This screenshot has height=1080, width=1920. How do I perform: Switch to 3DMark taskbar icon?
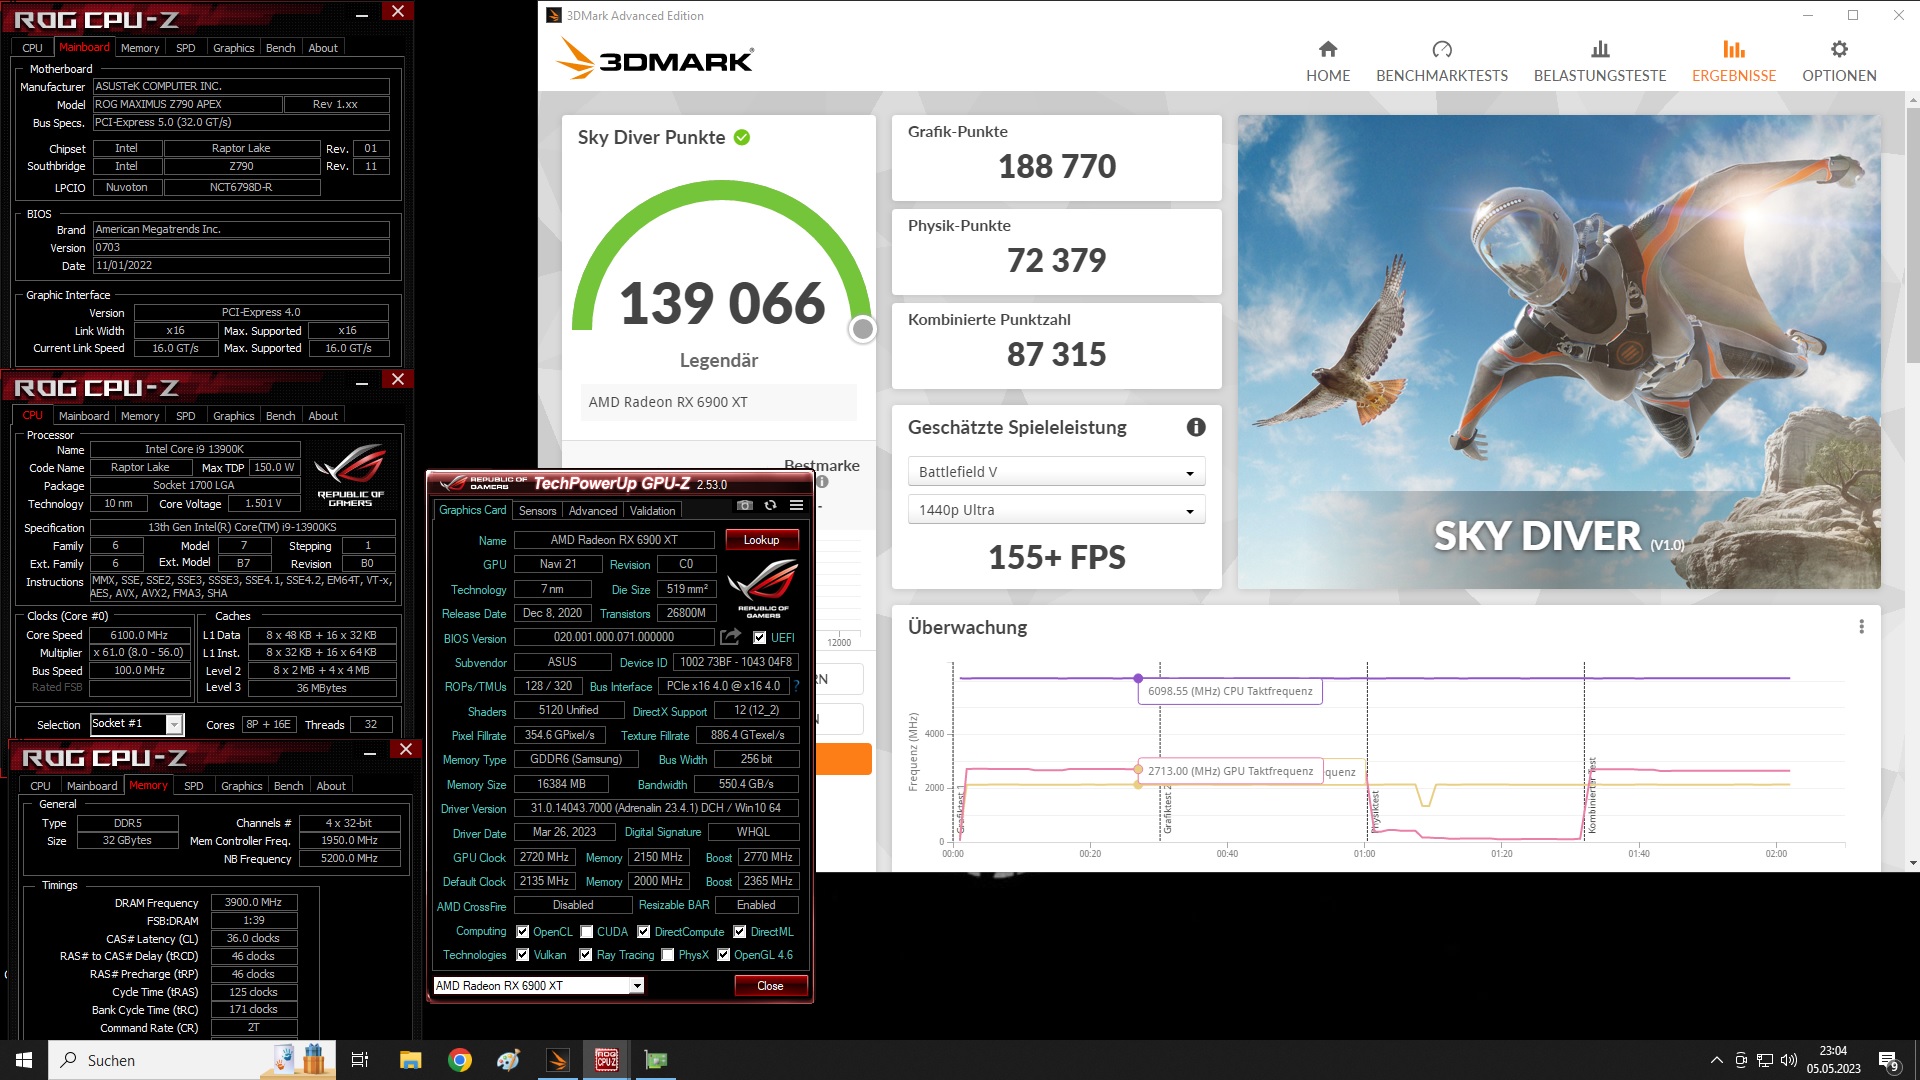pyautogui.click(x=557, y=1060)
